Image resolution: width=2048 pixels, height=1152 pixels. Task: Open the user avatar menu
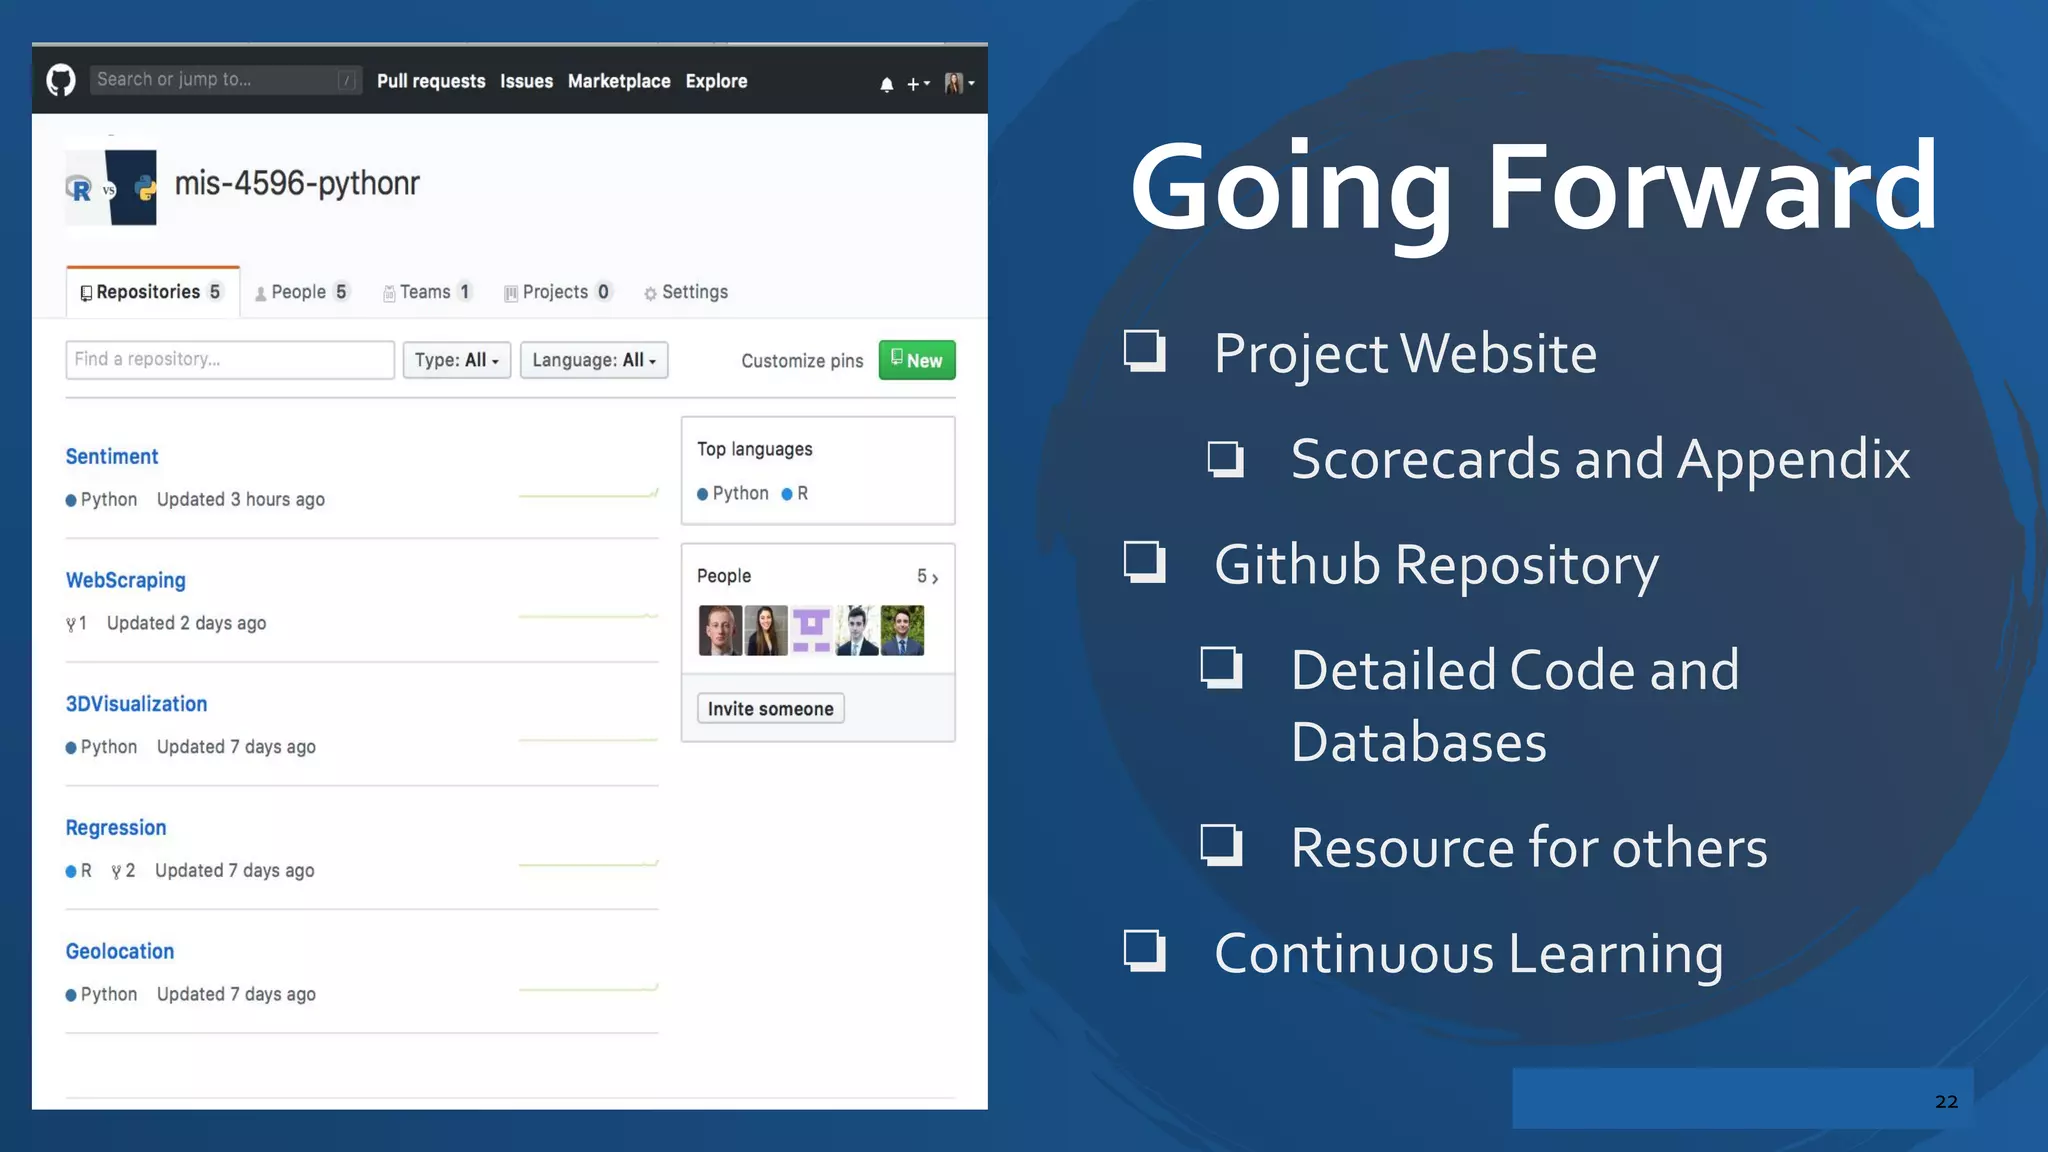click(959, 83)
